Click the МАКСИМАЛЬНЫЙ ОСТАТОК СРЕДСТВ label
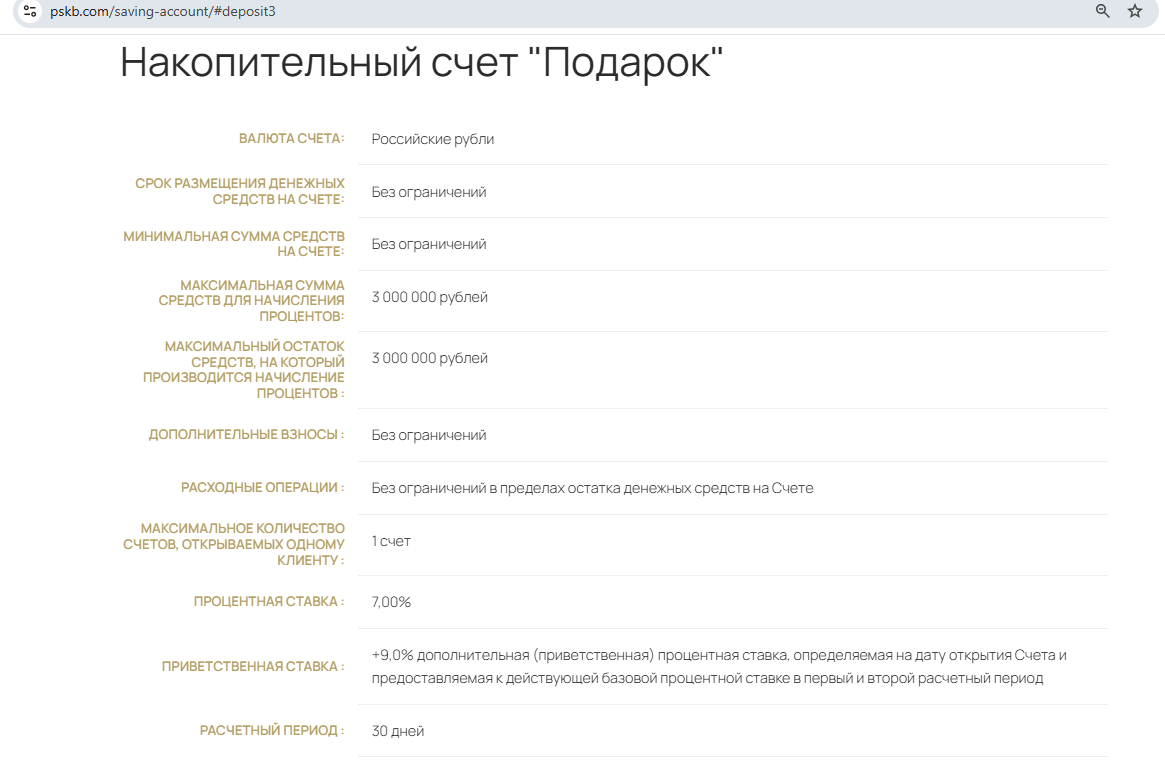The image size is (1165, 762). coord(244,369)
